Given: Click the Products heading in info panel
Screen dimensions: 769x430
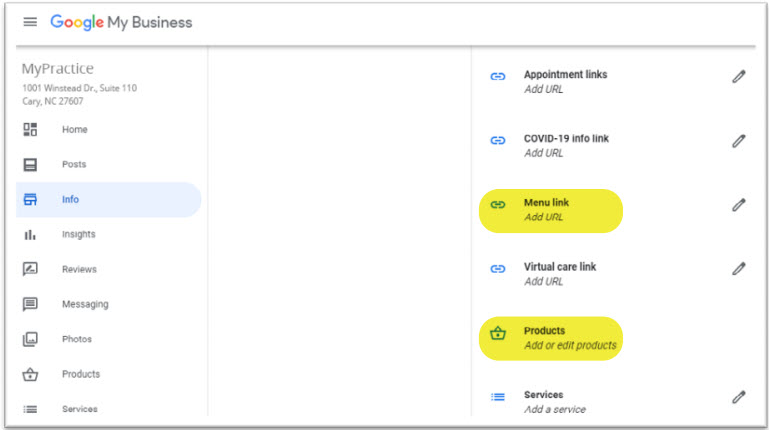Looking at the screenshot, I should tap(544, 330).
